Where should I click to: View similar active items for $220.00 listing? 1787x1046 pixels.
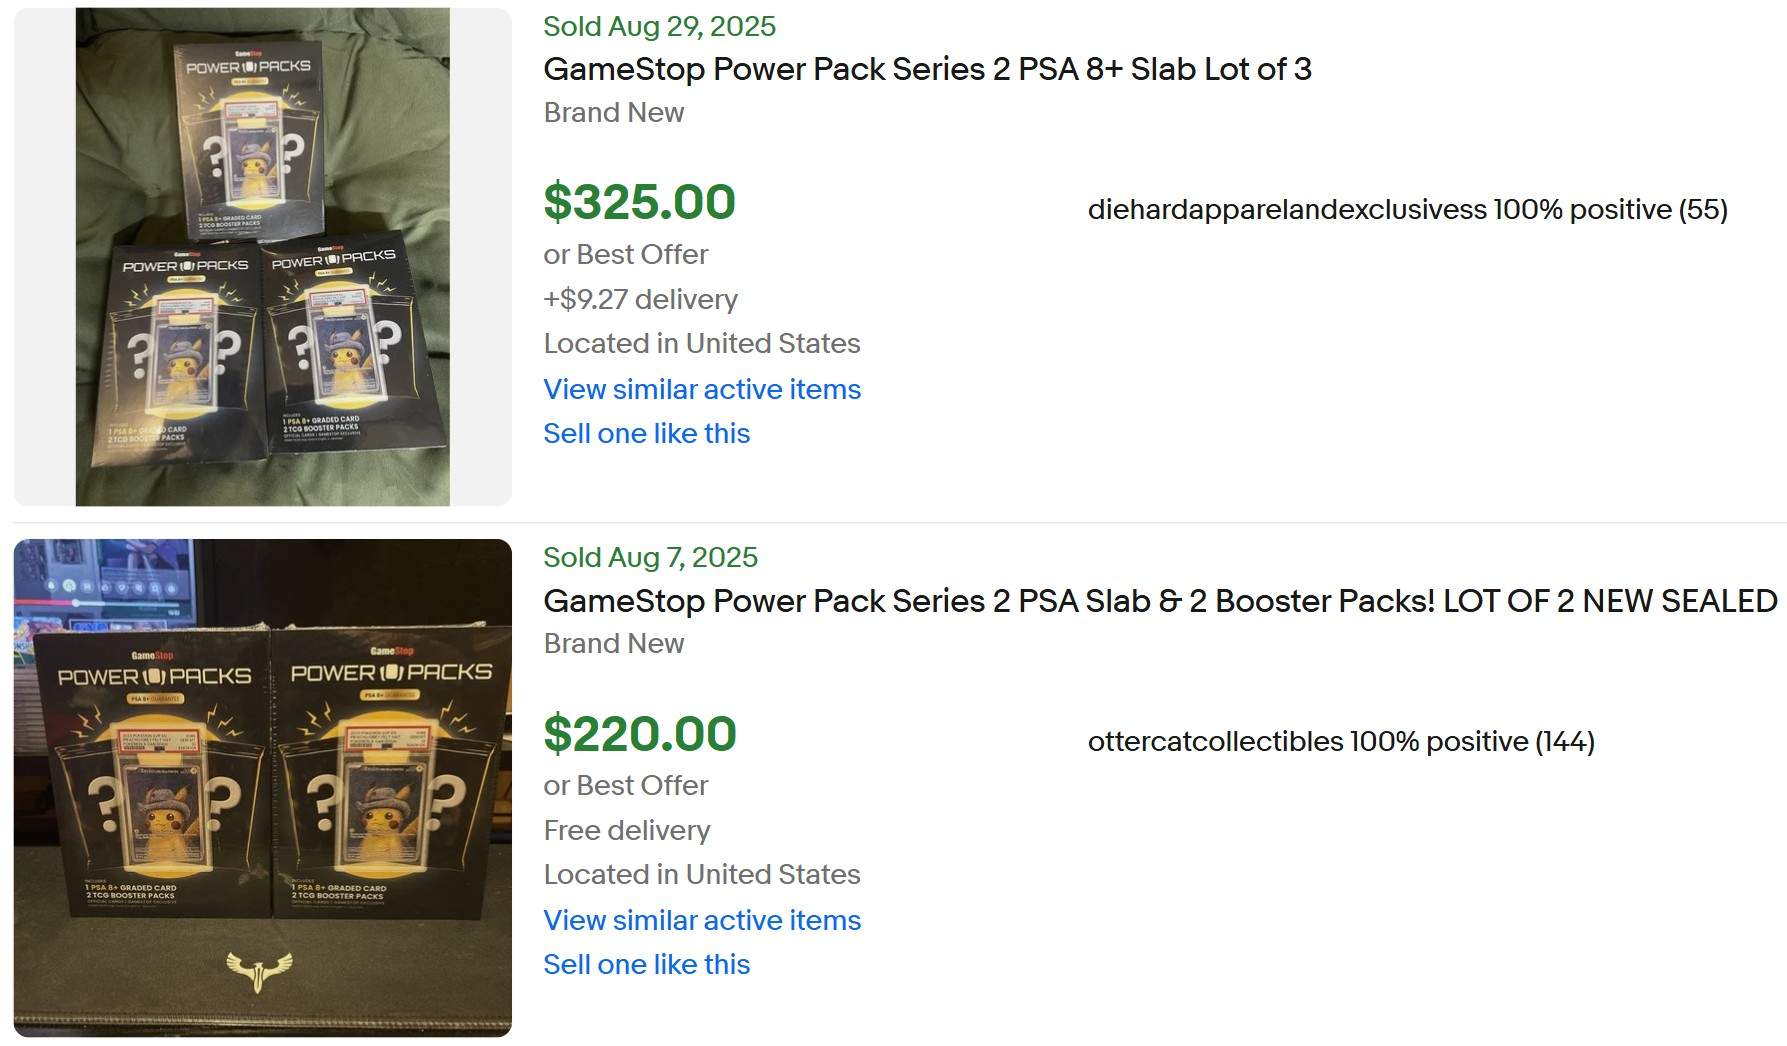coord(701,920)
